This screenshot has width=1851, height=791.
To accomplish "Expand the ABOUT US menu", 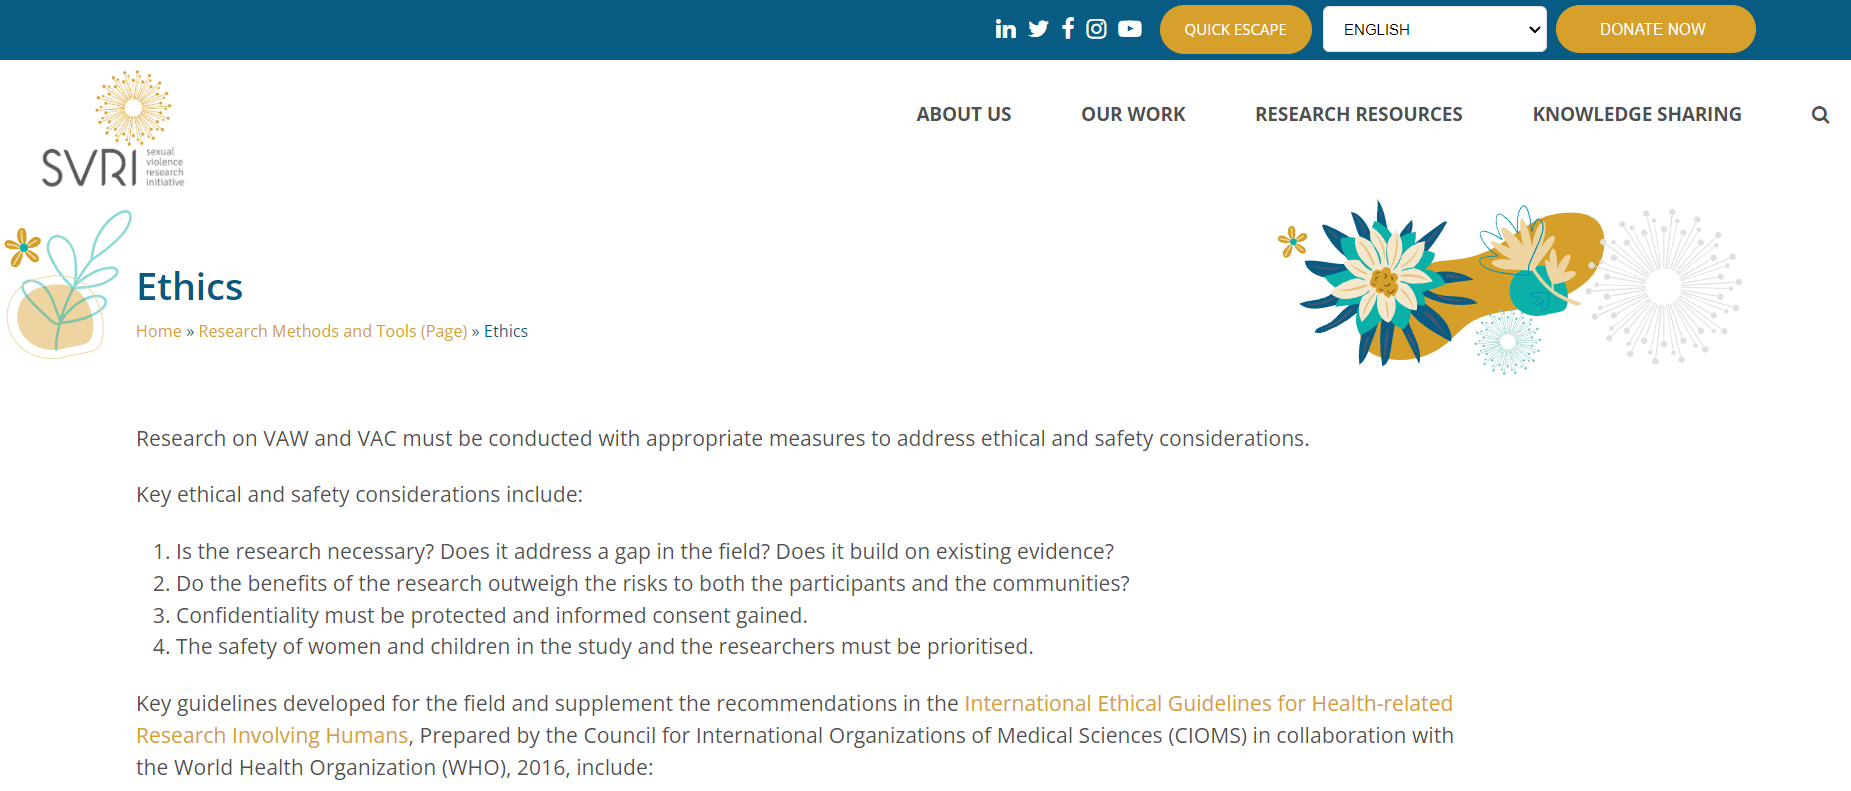I will [963, 114].
